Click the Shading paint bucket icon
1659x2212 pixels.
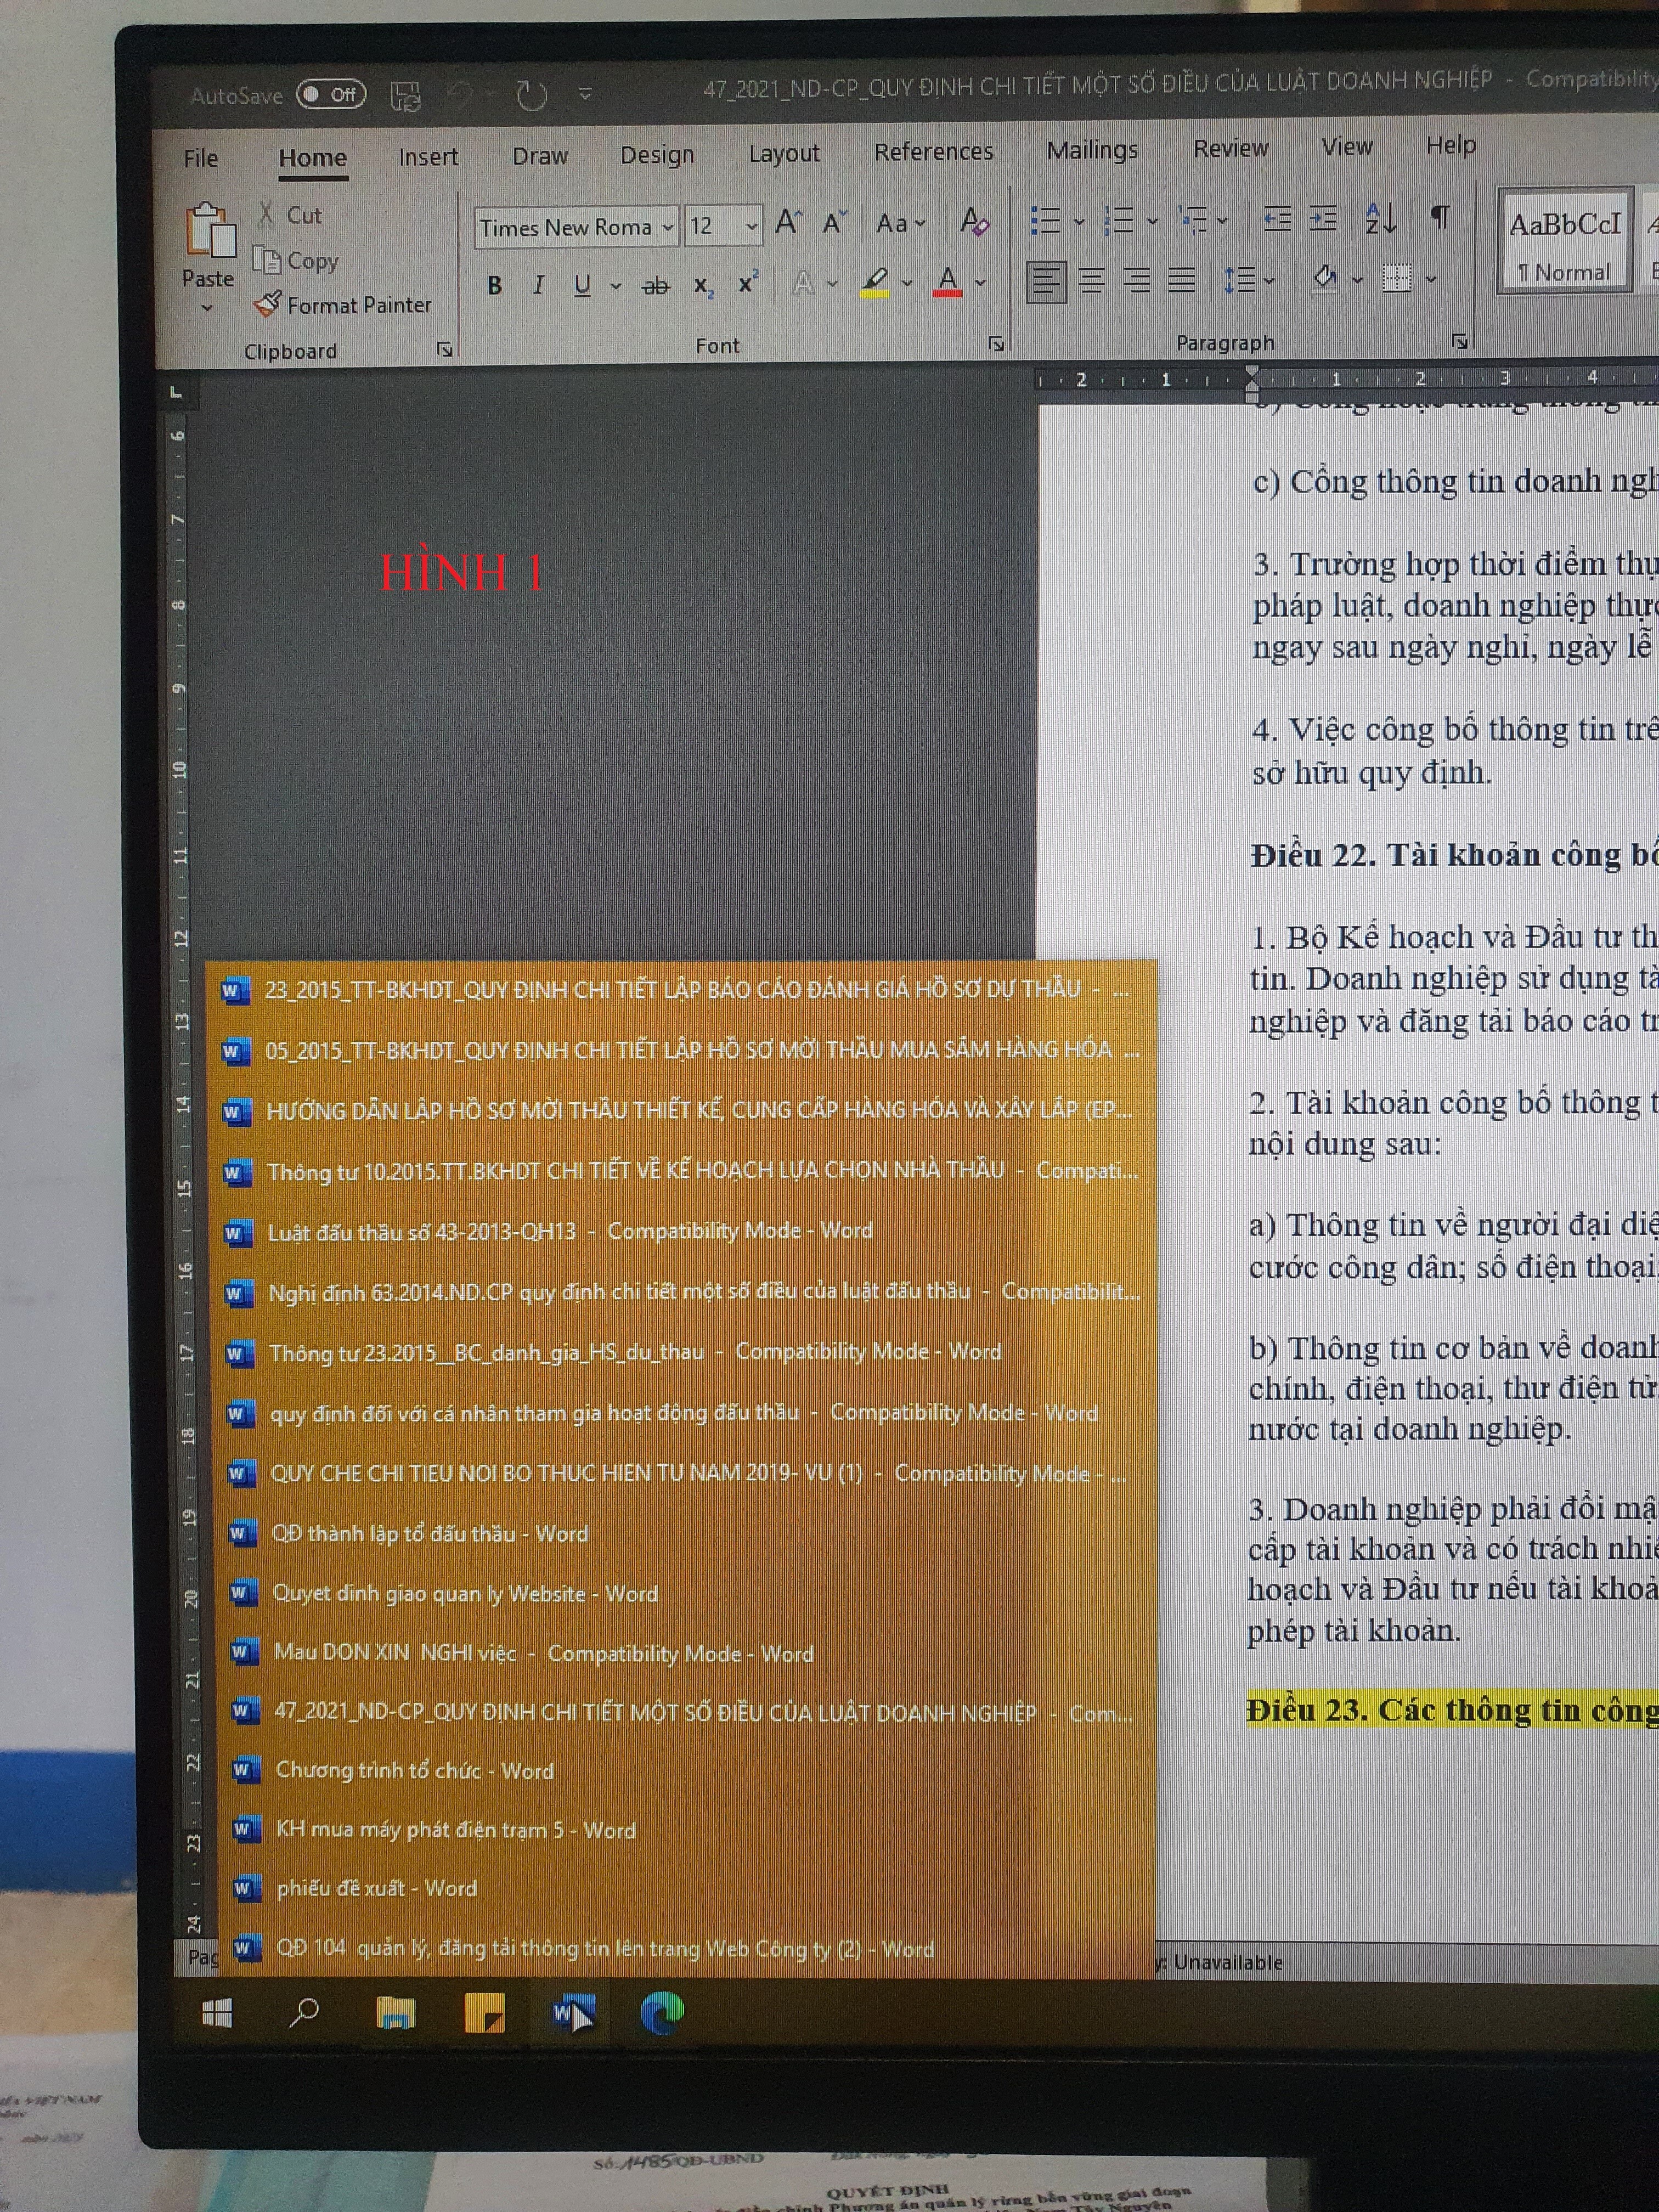1325,277
